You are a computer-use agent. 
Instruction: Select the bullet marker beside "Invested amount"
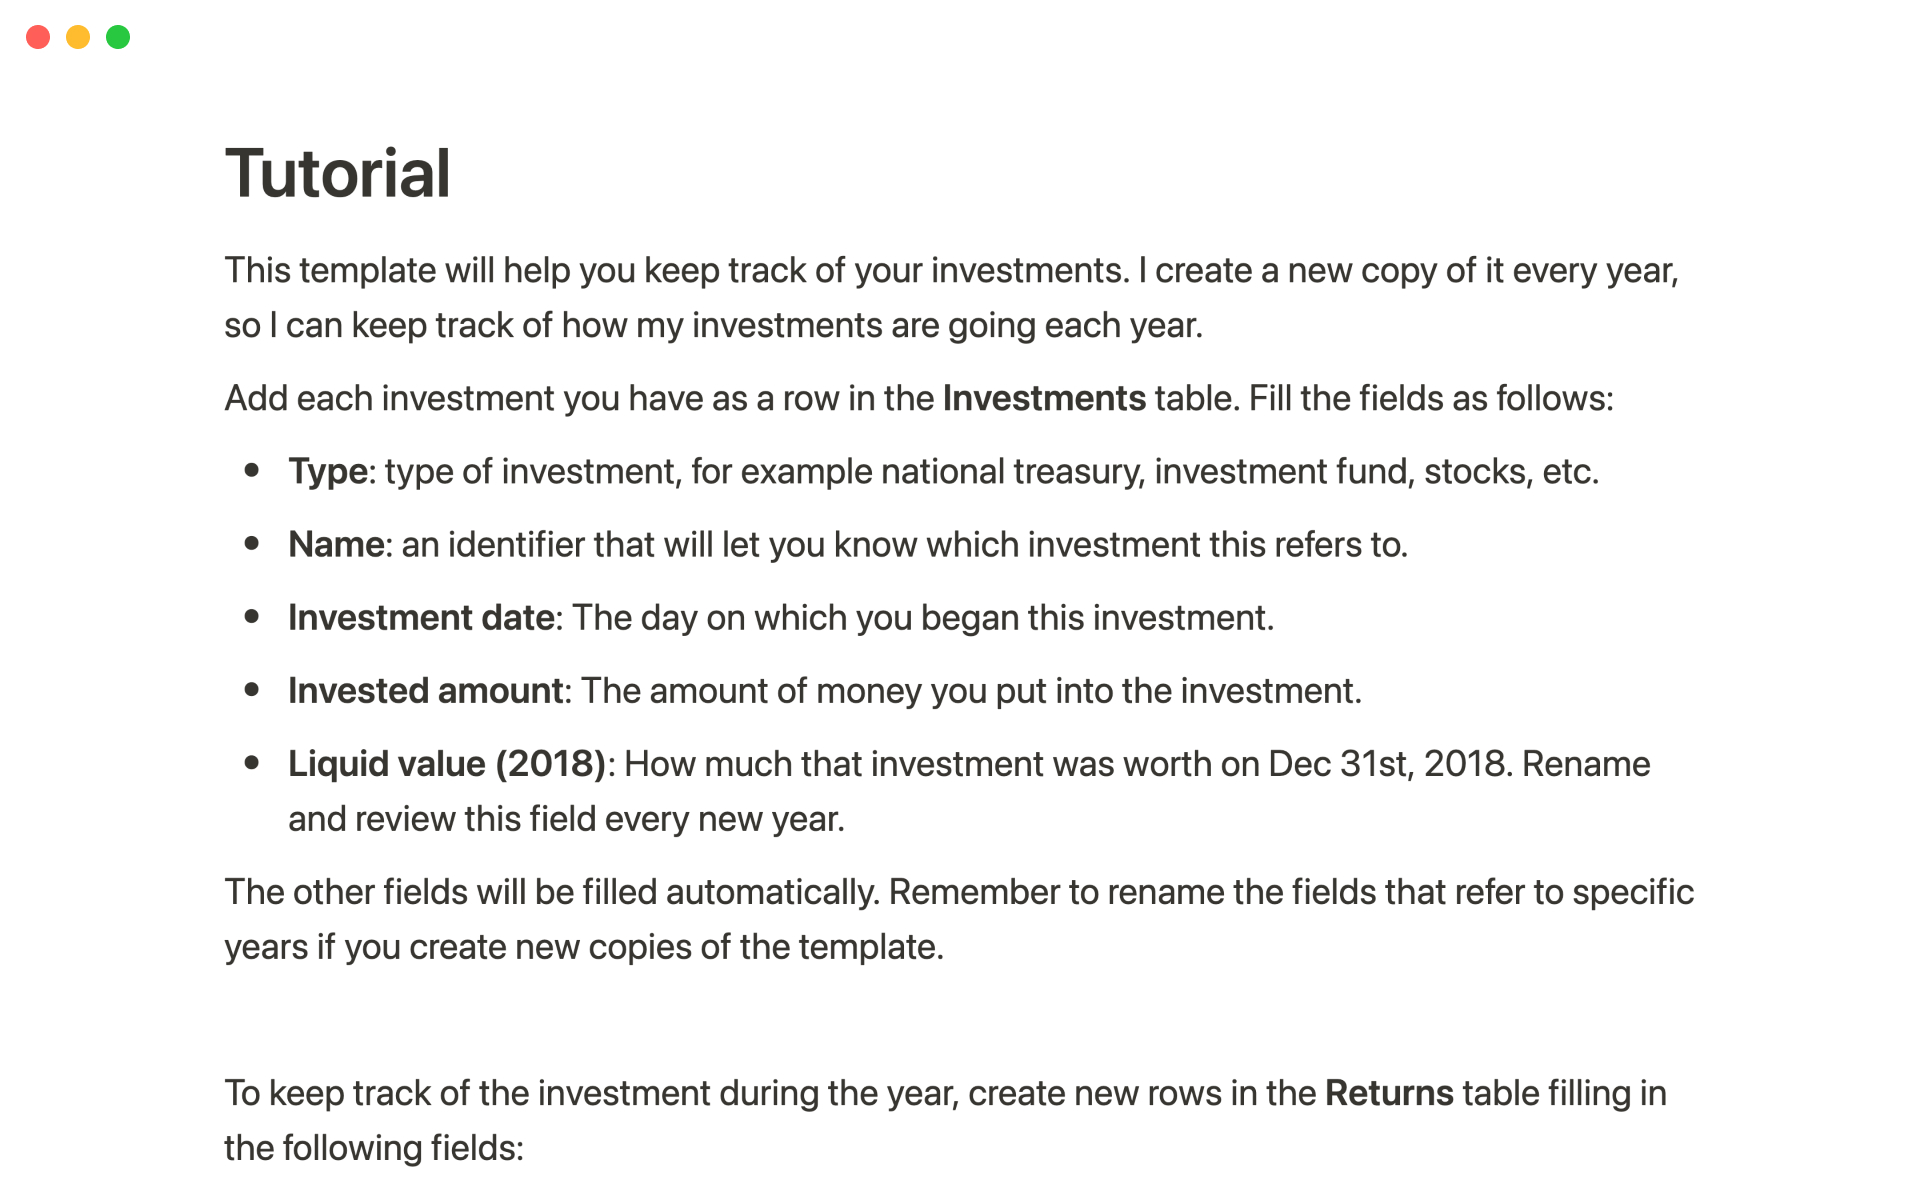coord(252,689)
